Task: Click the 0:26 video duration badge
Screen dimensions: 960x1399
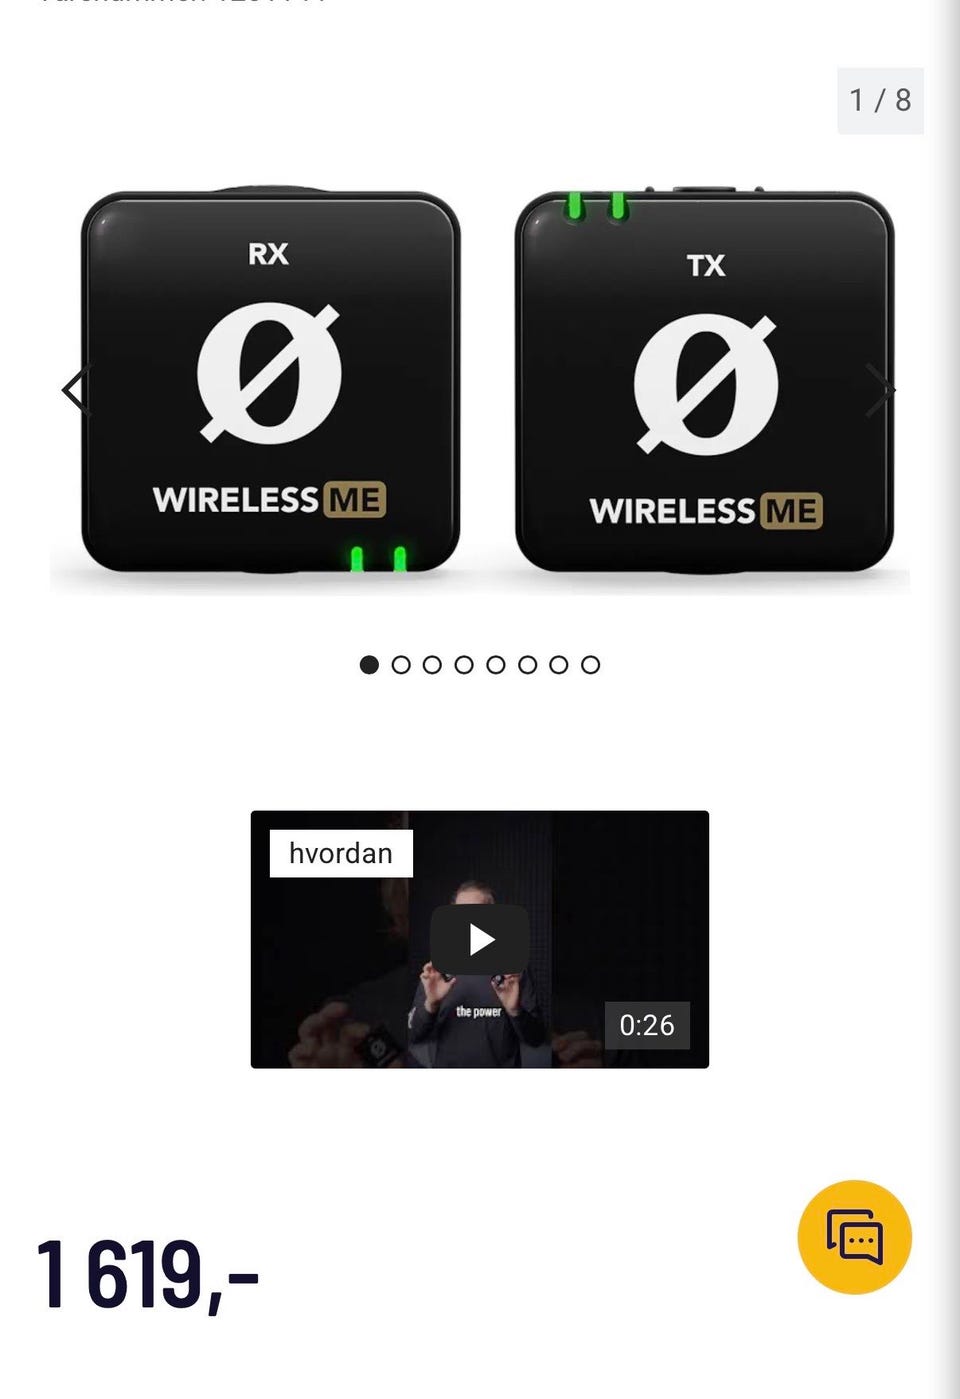Action: click(647, 1025)
